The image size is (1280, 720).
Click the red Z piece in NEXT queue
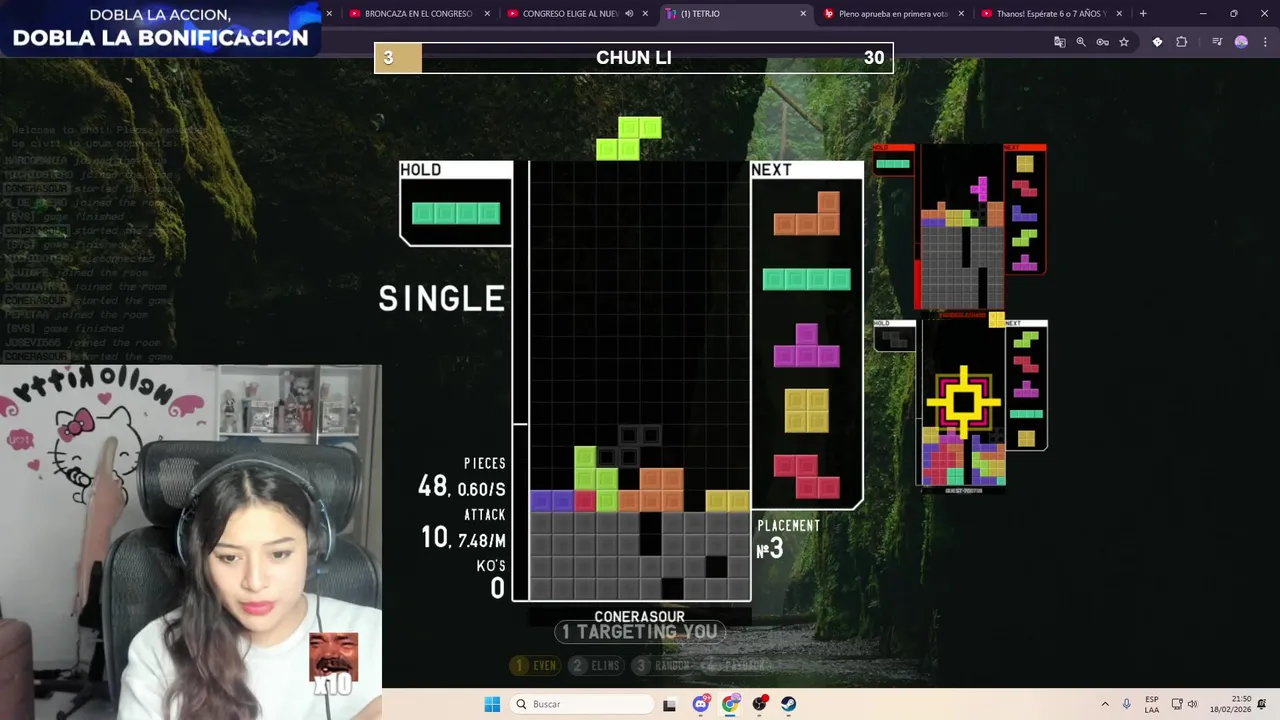tap(807, 476)
